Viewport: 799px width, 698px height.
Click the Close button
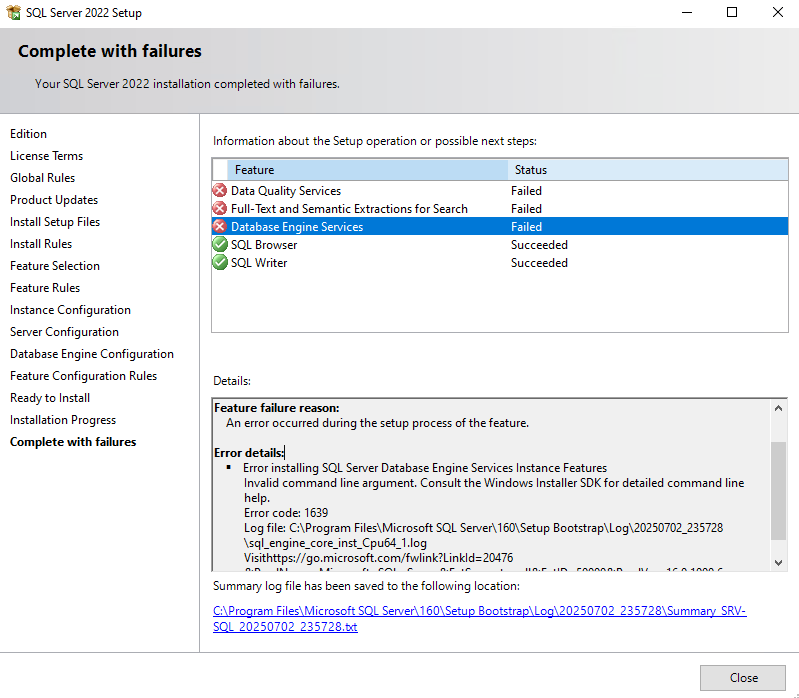(x=742, y=678)
